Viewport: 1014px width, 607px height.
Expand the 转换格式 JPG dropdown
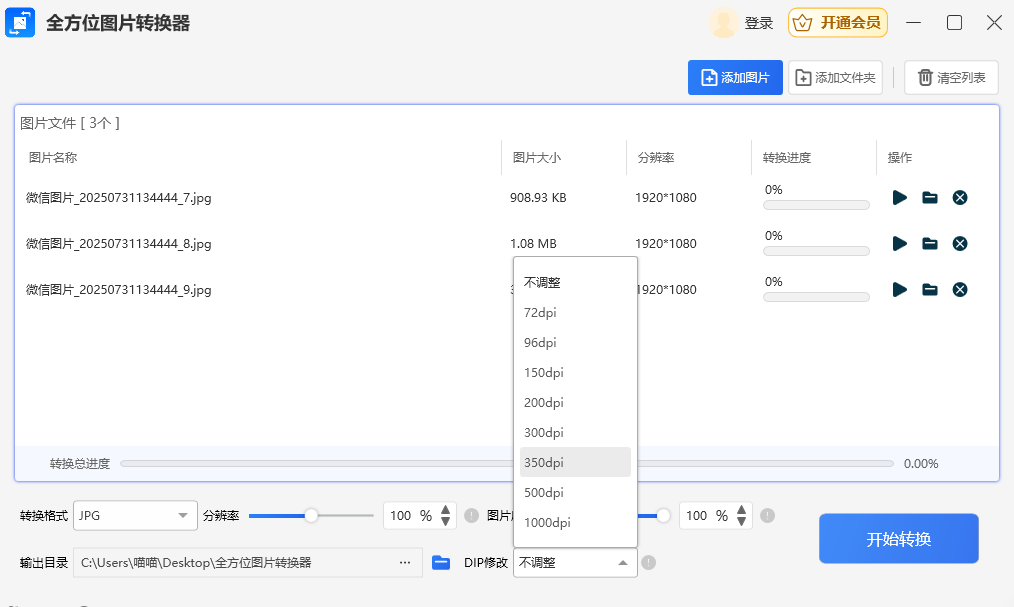coord(135,516)
